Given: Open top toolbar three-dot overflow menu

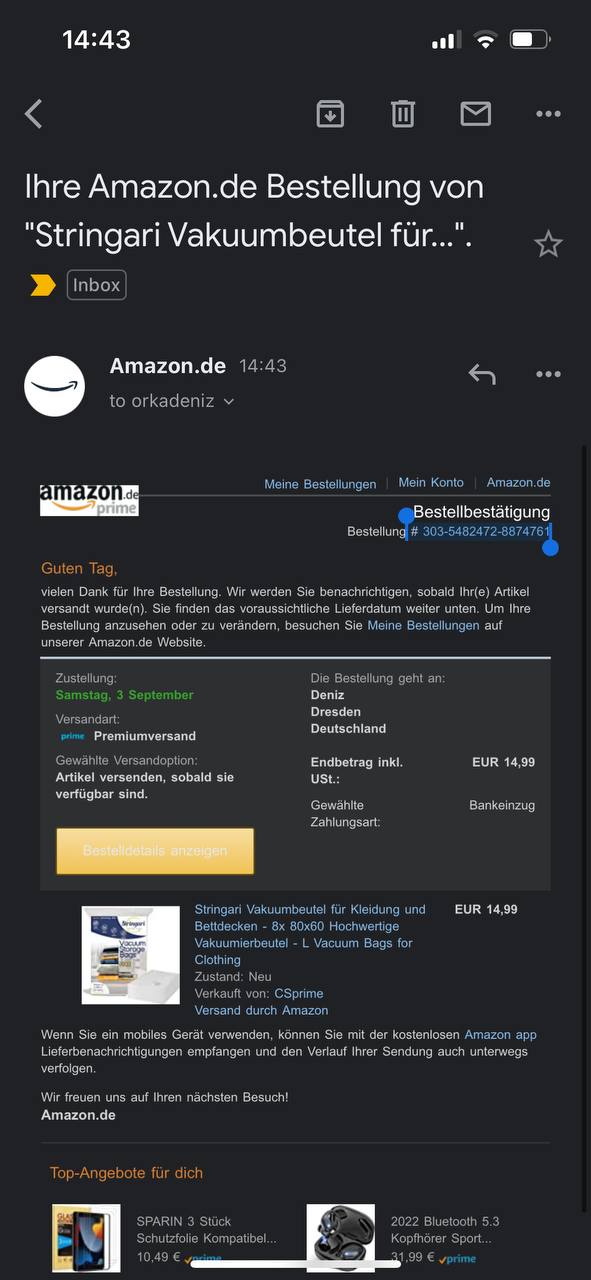Looking at the screenshot, I should tap(548, 114).
